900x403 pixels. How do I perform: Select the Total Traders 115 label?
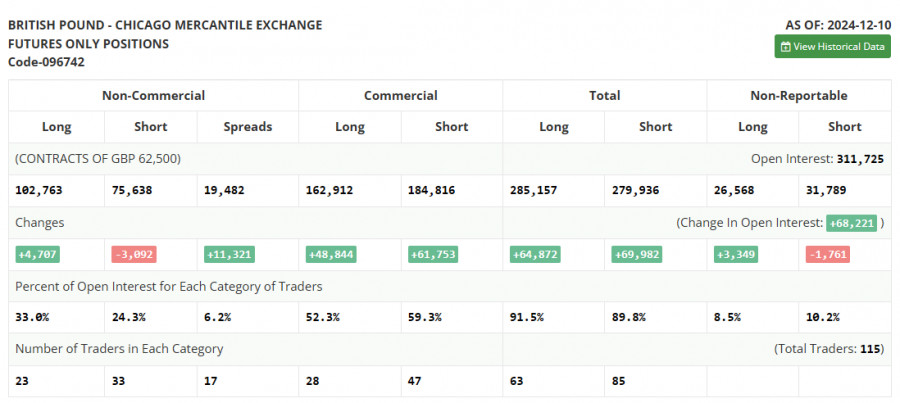click(830, 349)
